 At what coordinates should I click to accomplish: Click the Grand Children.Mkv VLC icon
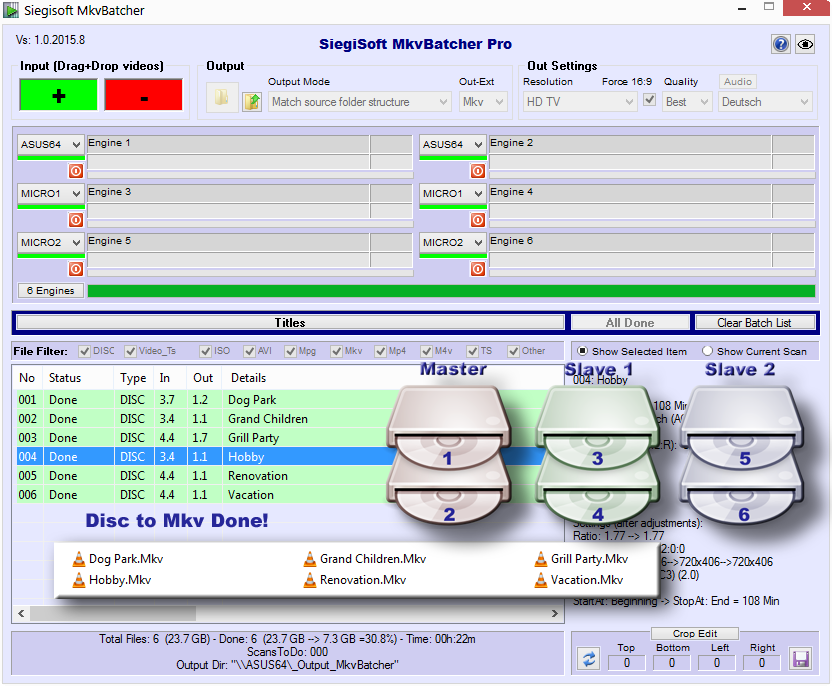[310, 559]
